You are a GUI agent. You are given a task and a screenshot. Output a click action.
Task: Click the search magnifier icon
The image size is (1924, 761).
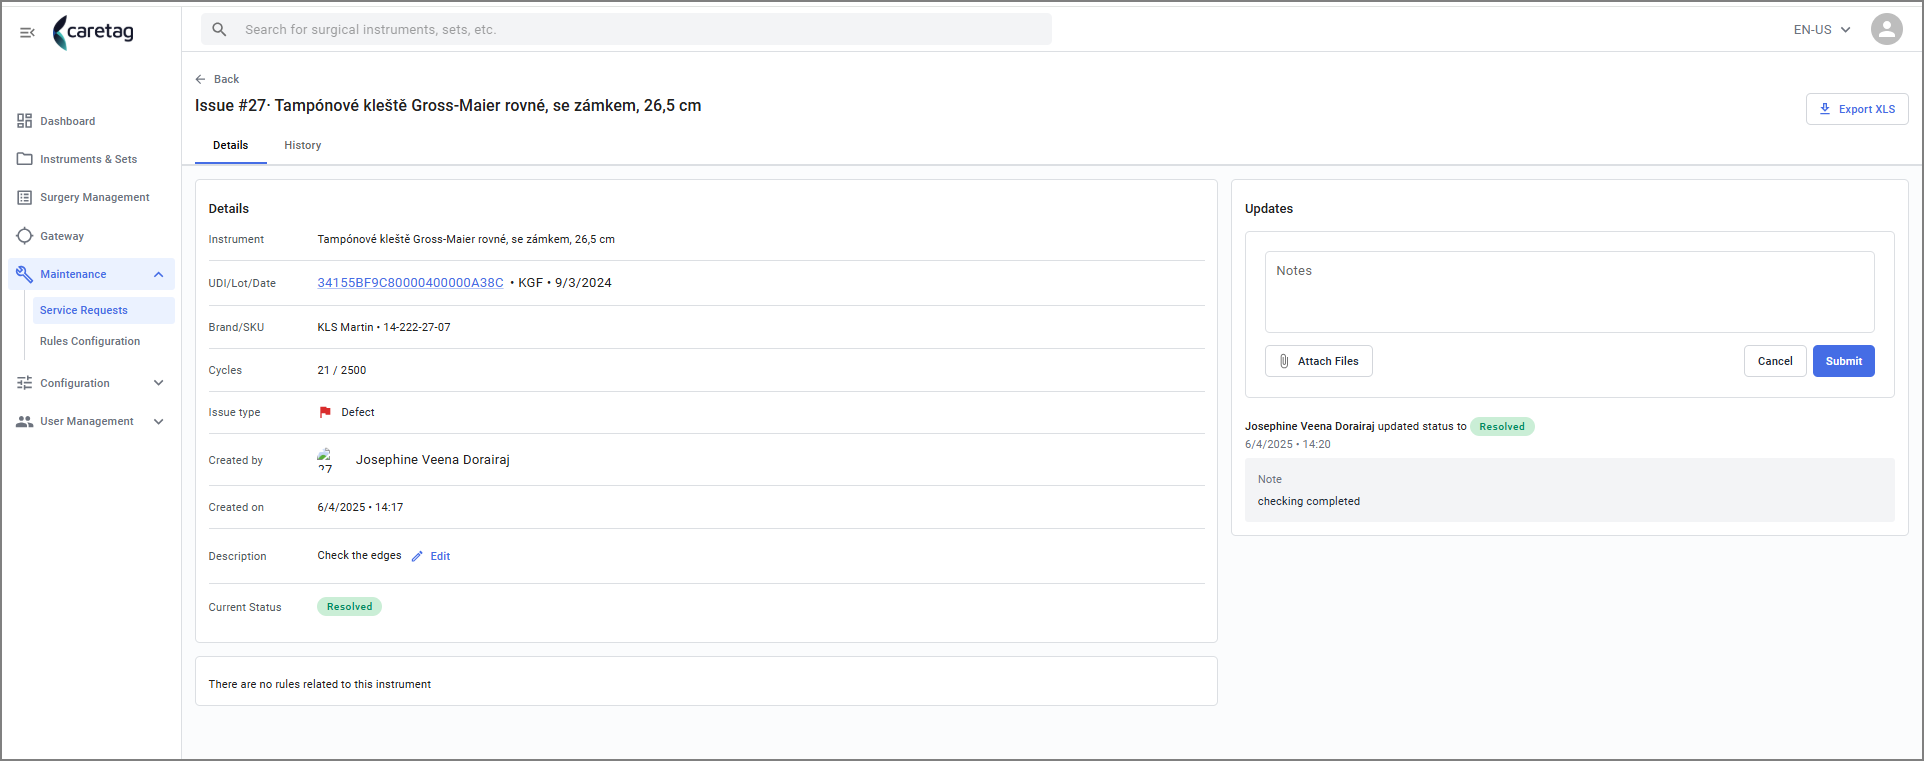click(x=220, y=29)
